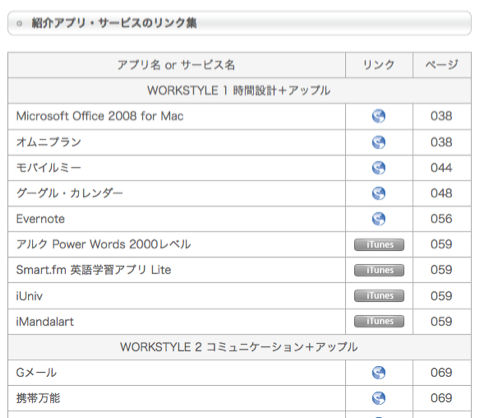Viewport: 480px width, 418px height.
Task: Select WORKSTYLE 1 時間設計+アップル section row
Action: tap(239, 90)
